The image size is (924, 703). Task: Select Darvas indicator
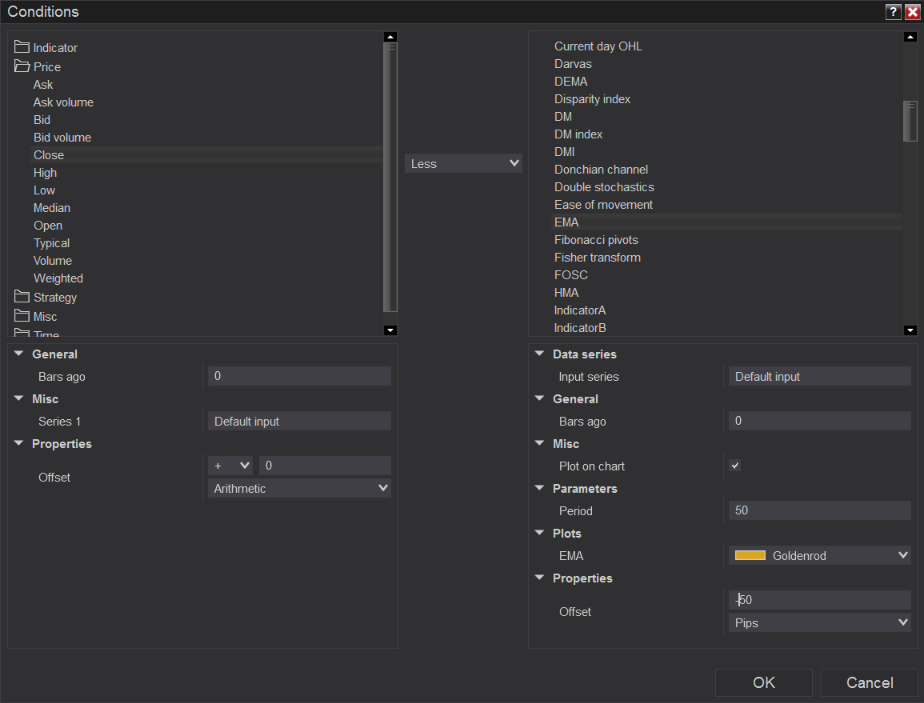(573, 64)
